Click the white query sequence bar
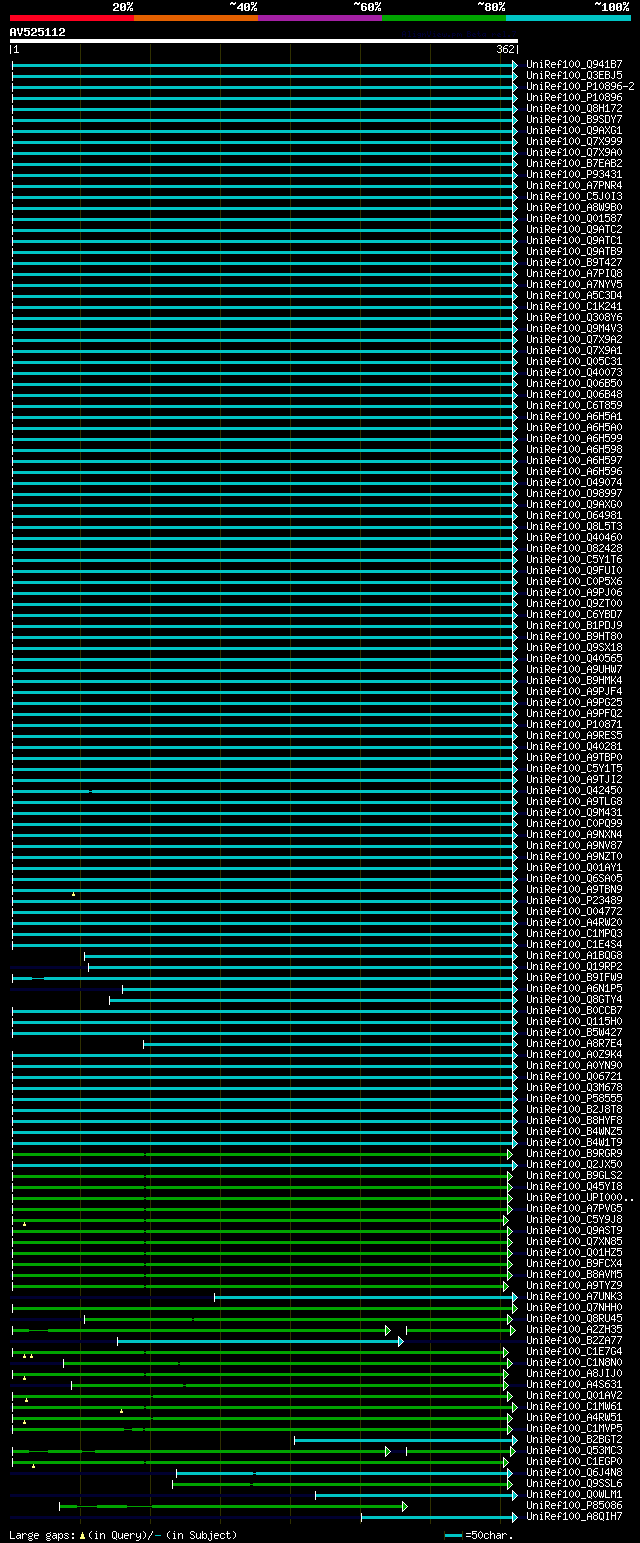640x1543 pixels. click(264, 41)
